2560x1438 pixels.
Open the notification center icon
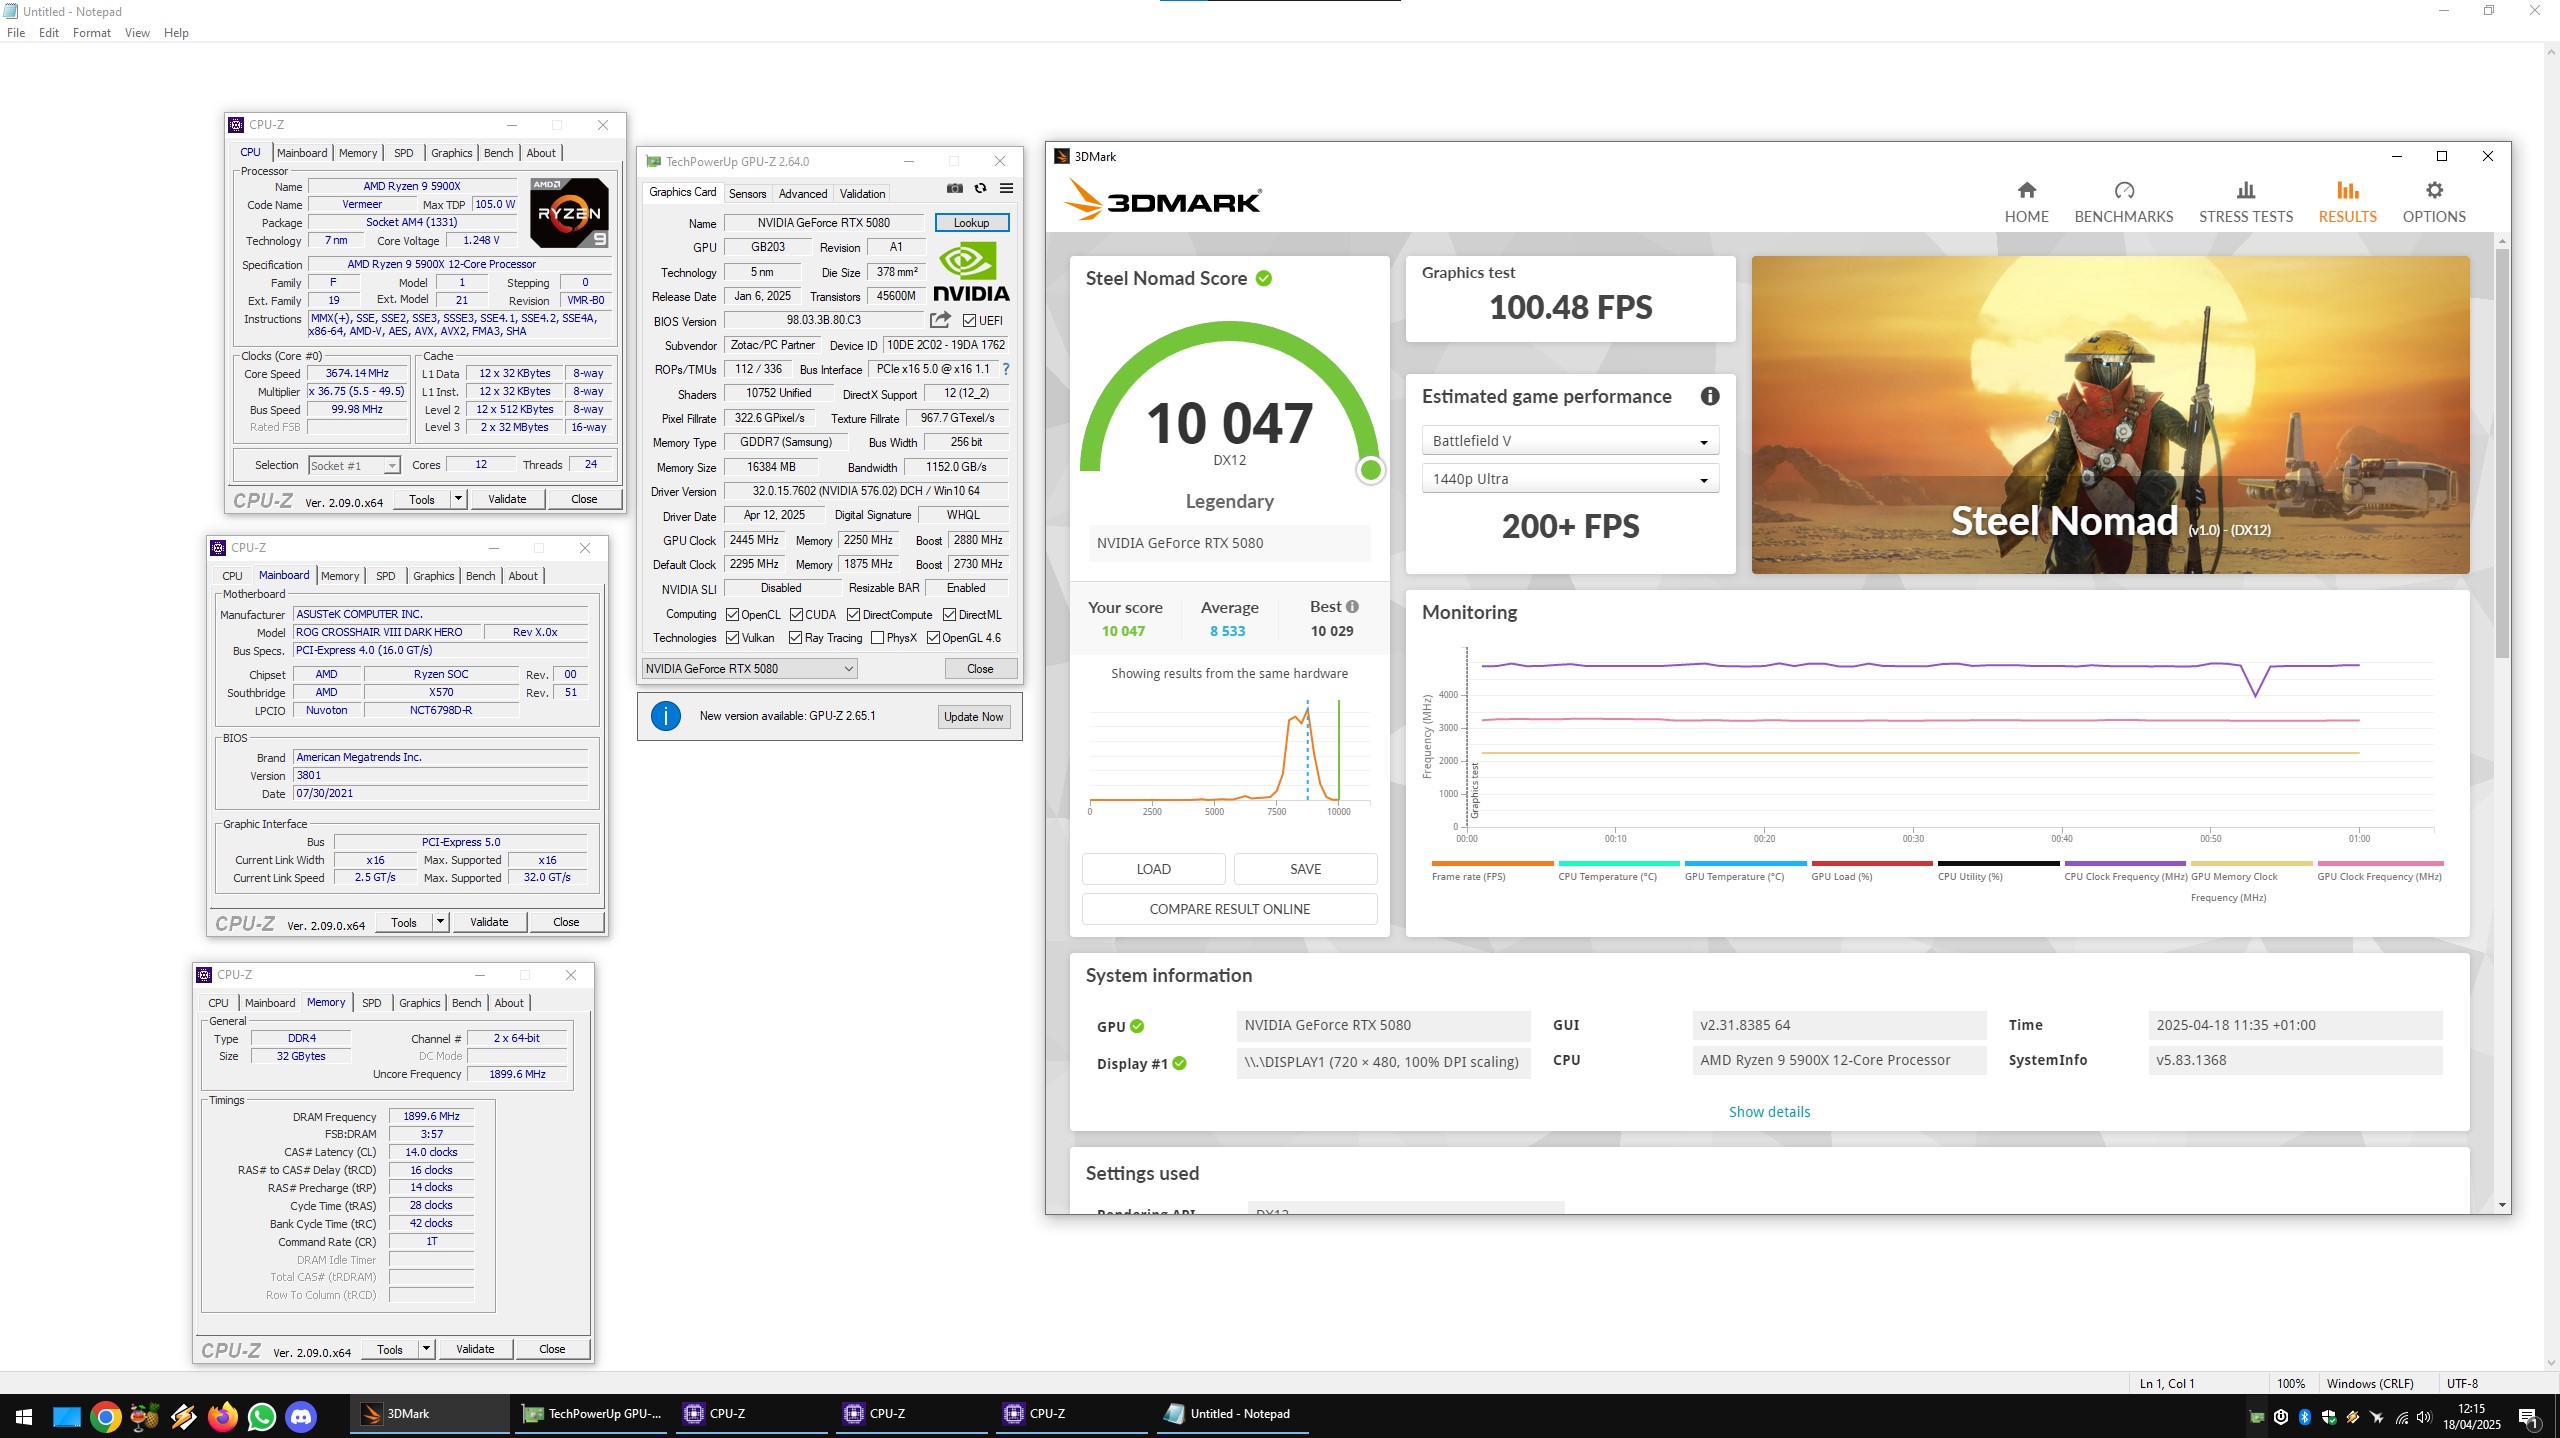point(2529,1416)
